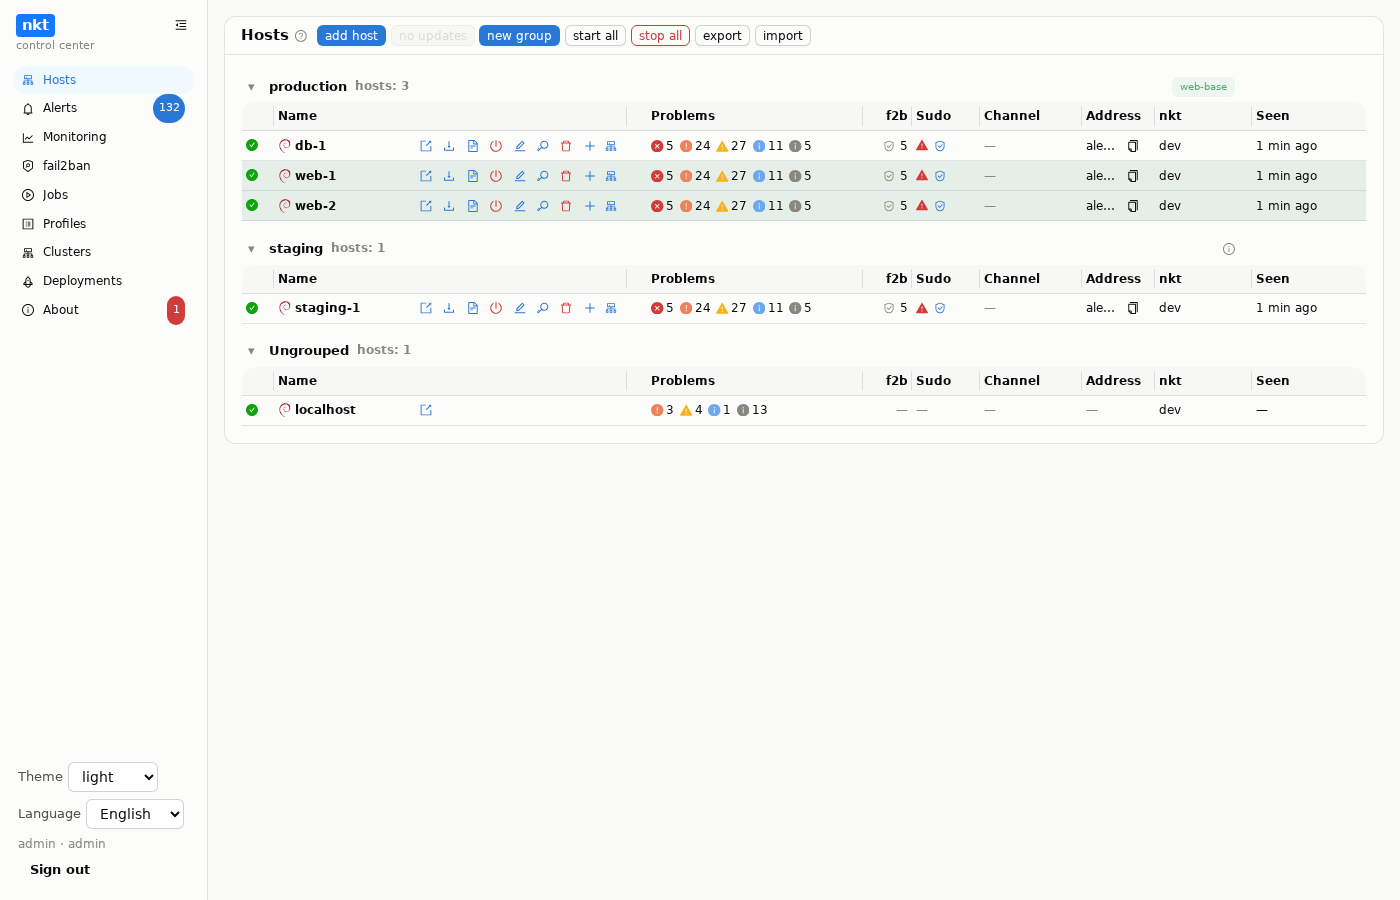Click the 'add host' button

(x=351, y=36)
